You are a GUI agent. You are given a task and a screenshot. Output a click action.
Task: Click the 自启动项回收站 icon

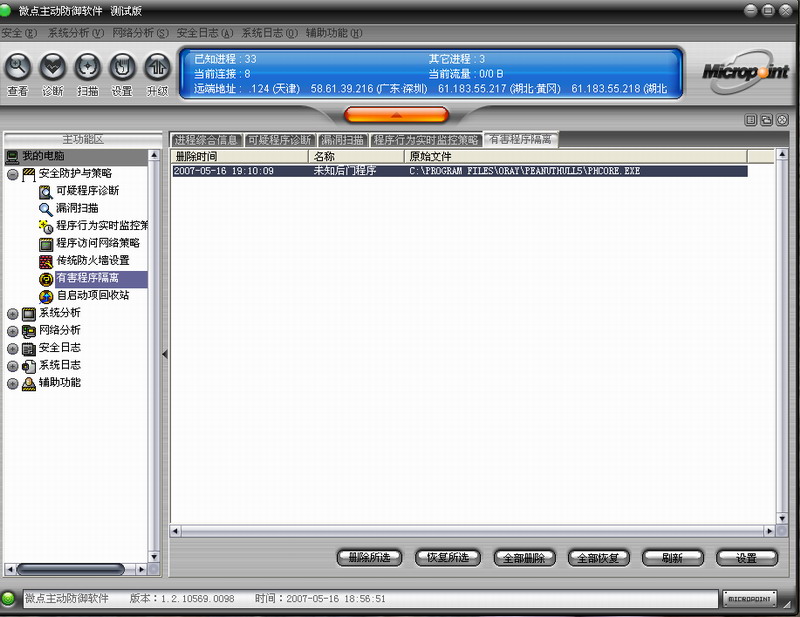point(46,297)
